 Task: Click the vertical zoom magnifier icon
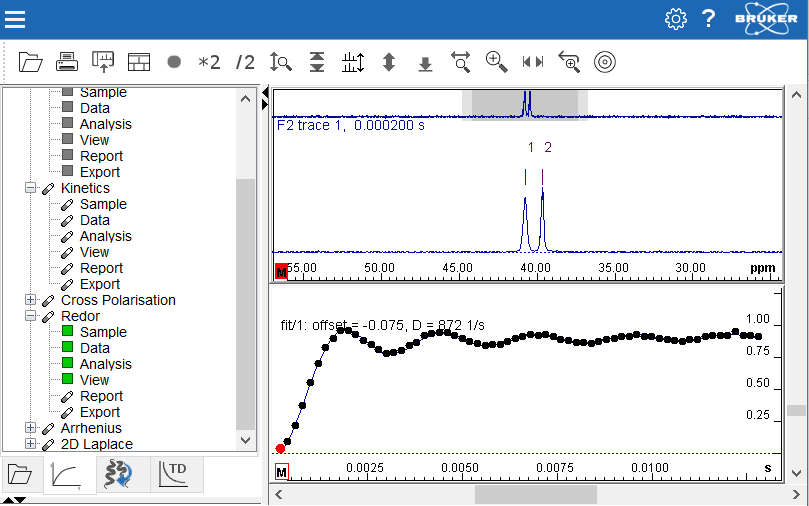pyautogui.click(x=281, y=62)
